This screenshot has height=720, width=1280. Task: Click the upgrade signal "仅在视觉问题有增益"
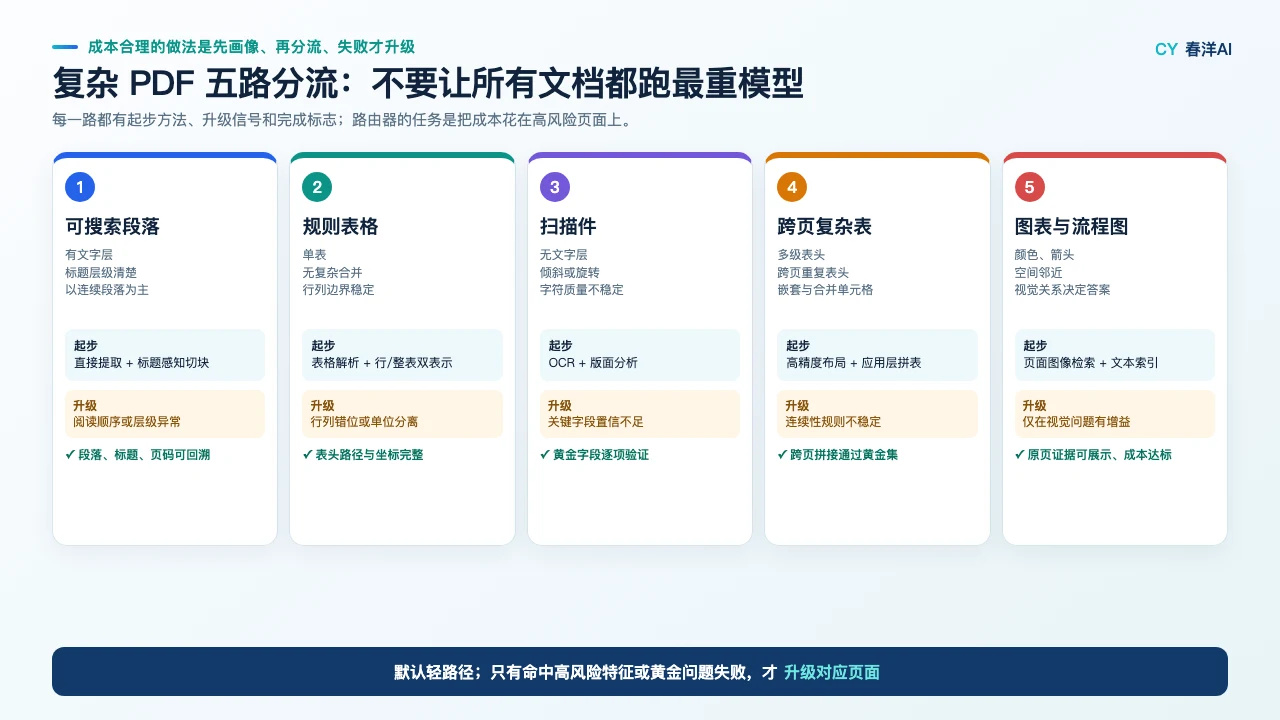(x=1077, y=422)
